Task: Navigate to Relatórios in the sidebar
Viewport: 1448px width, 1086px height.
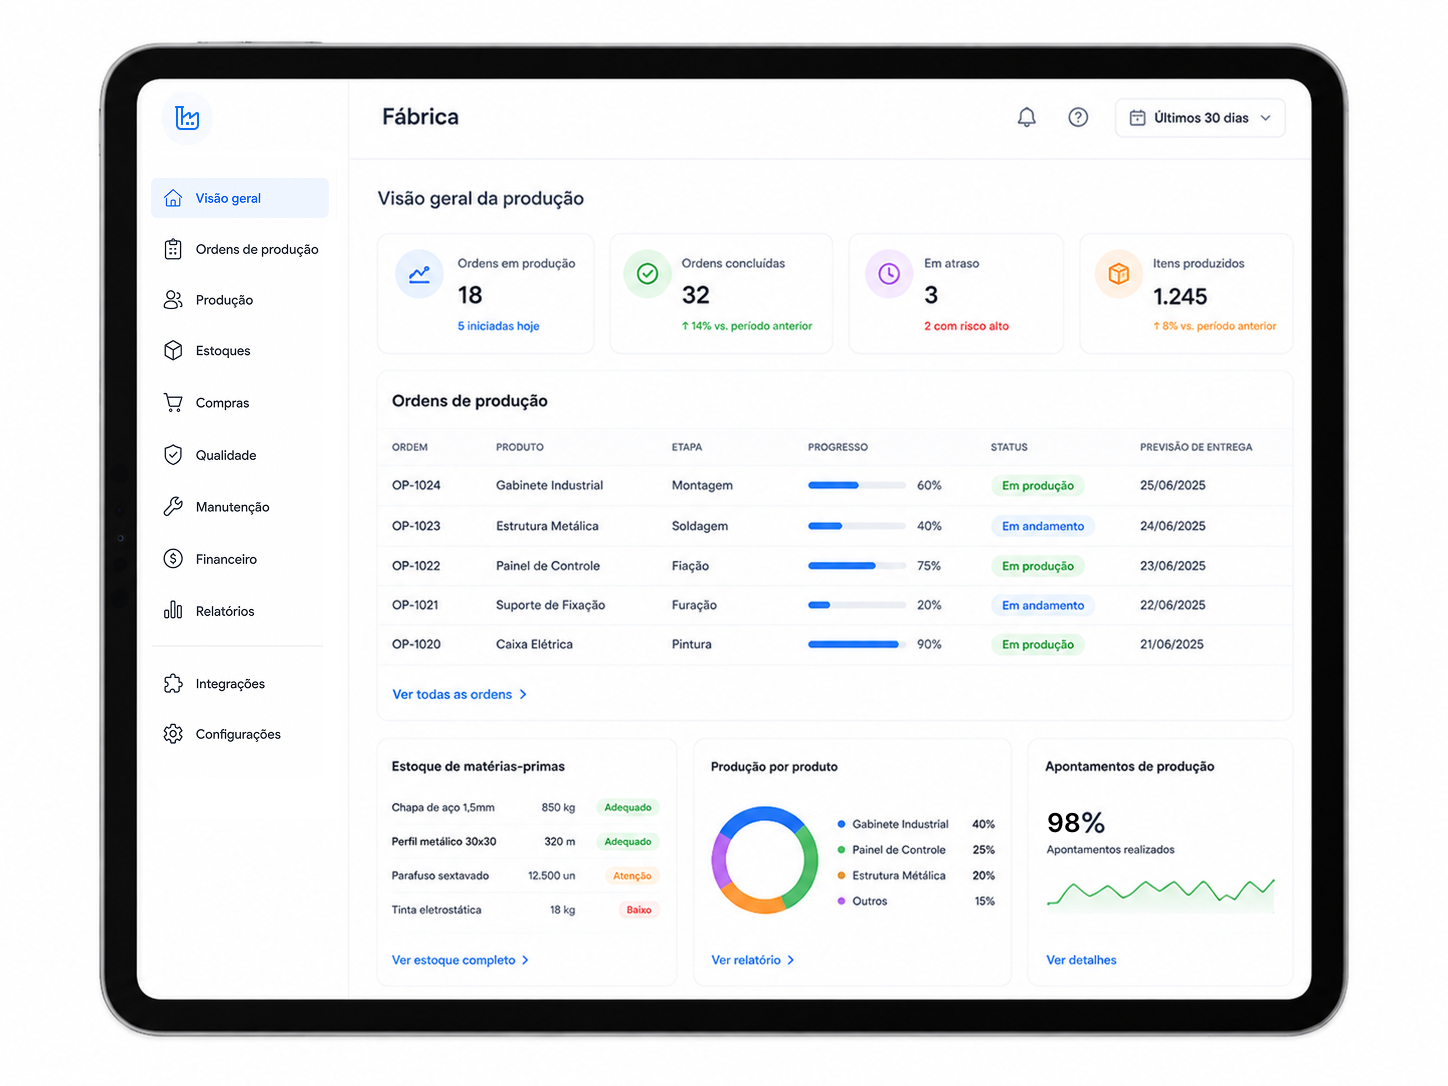Action: [240, 611]
